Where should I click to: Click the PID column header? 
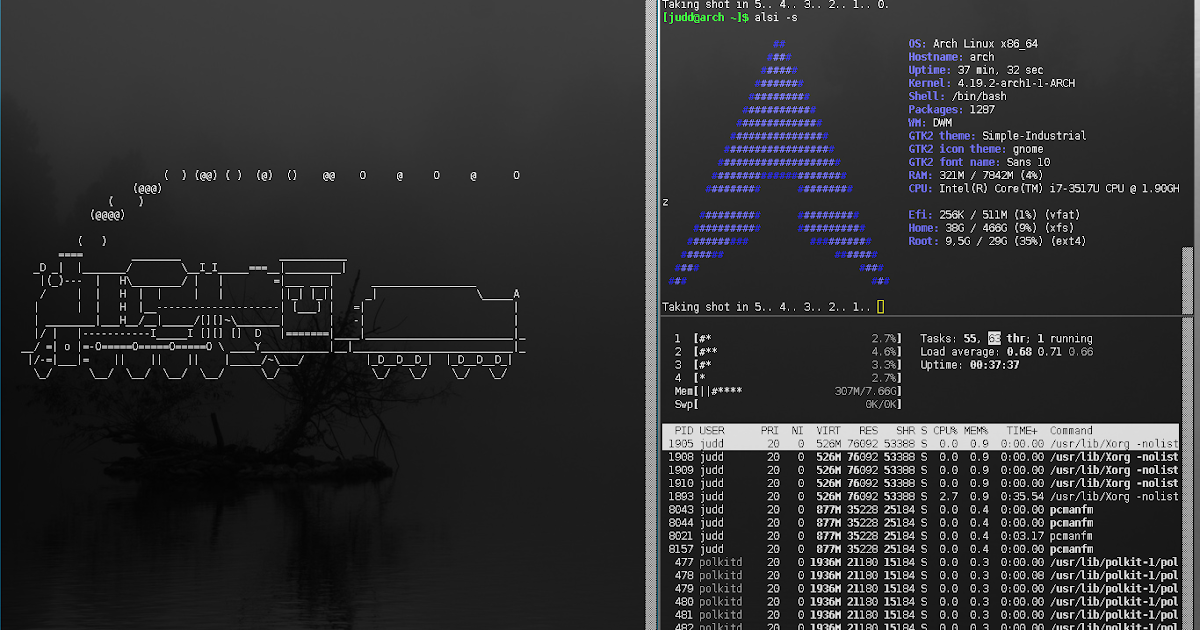(684, 430)
